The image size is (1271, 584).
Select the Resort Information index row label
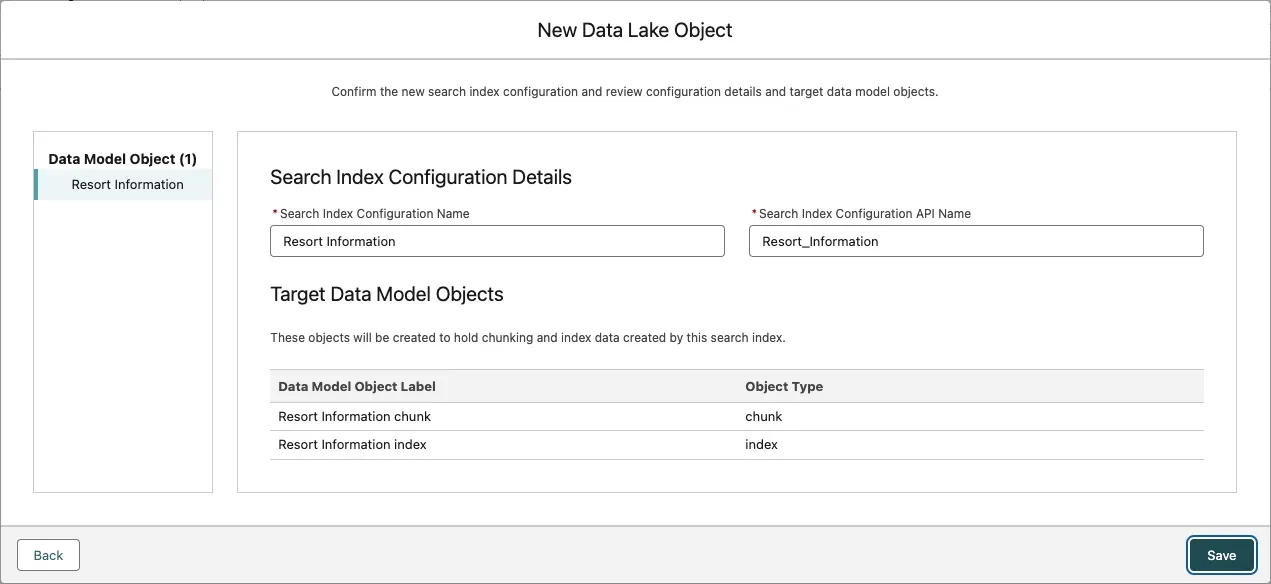tap(352, 444)
